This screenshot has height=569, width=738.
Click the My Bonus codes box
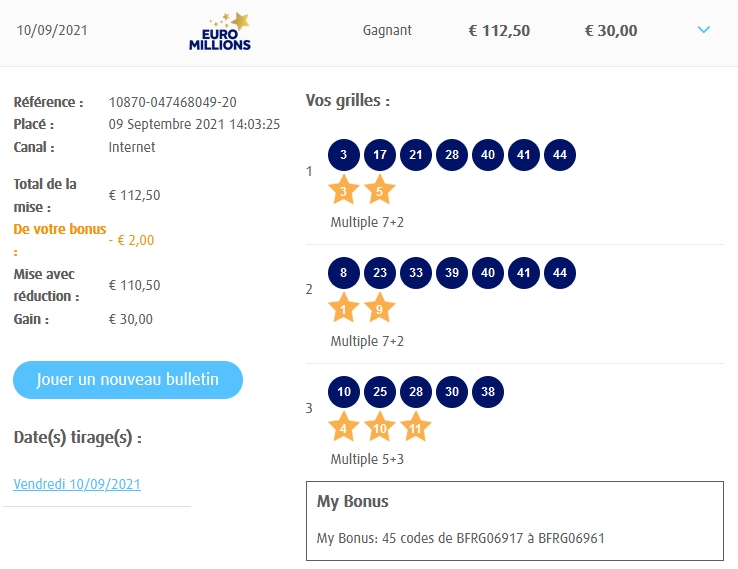coord(514,521)
